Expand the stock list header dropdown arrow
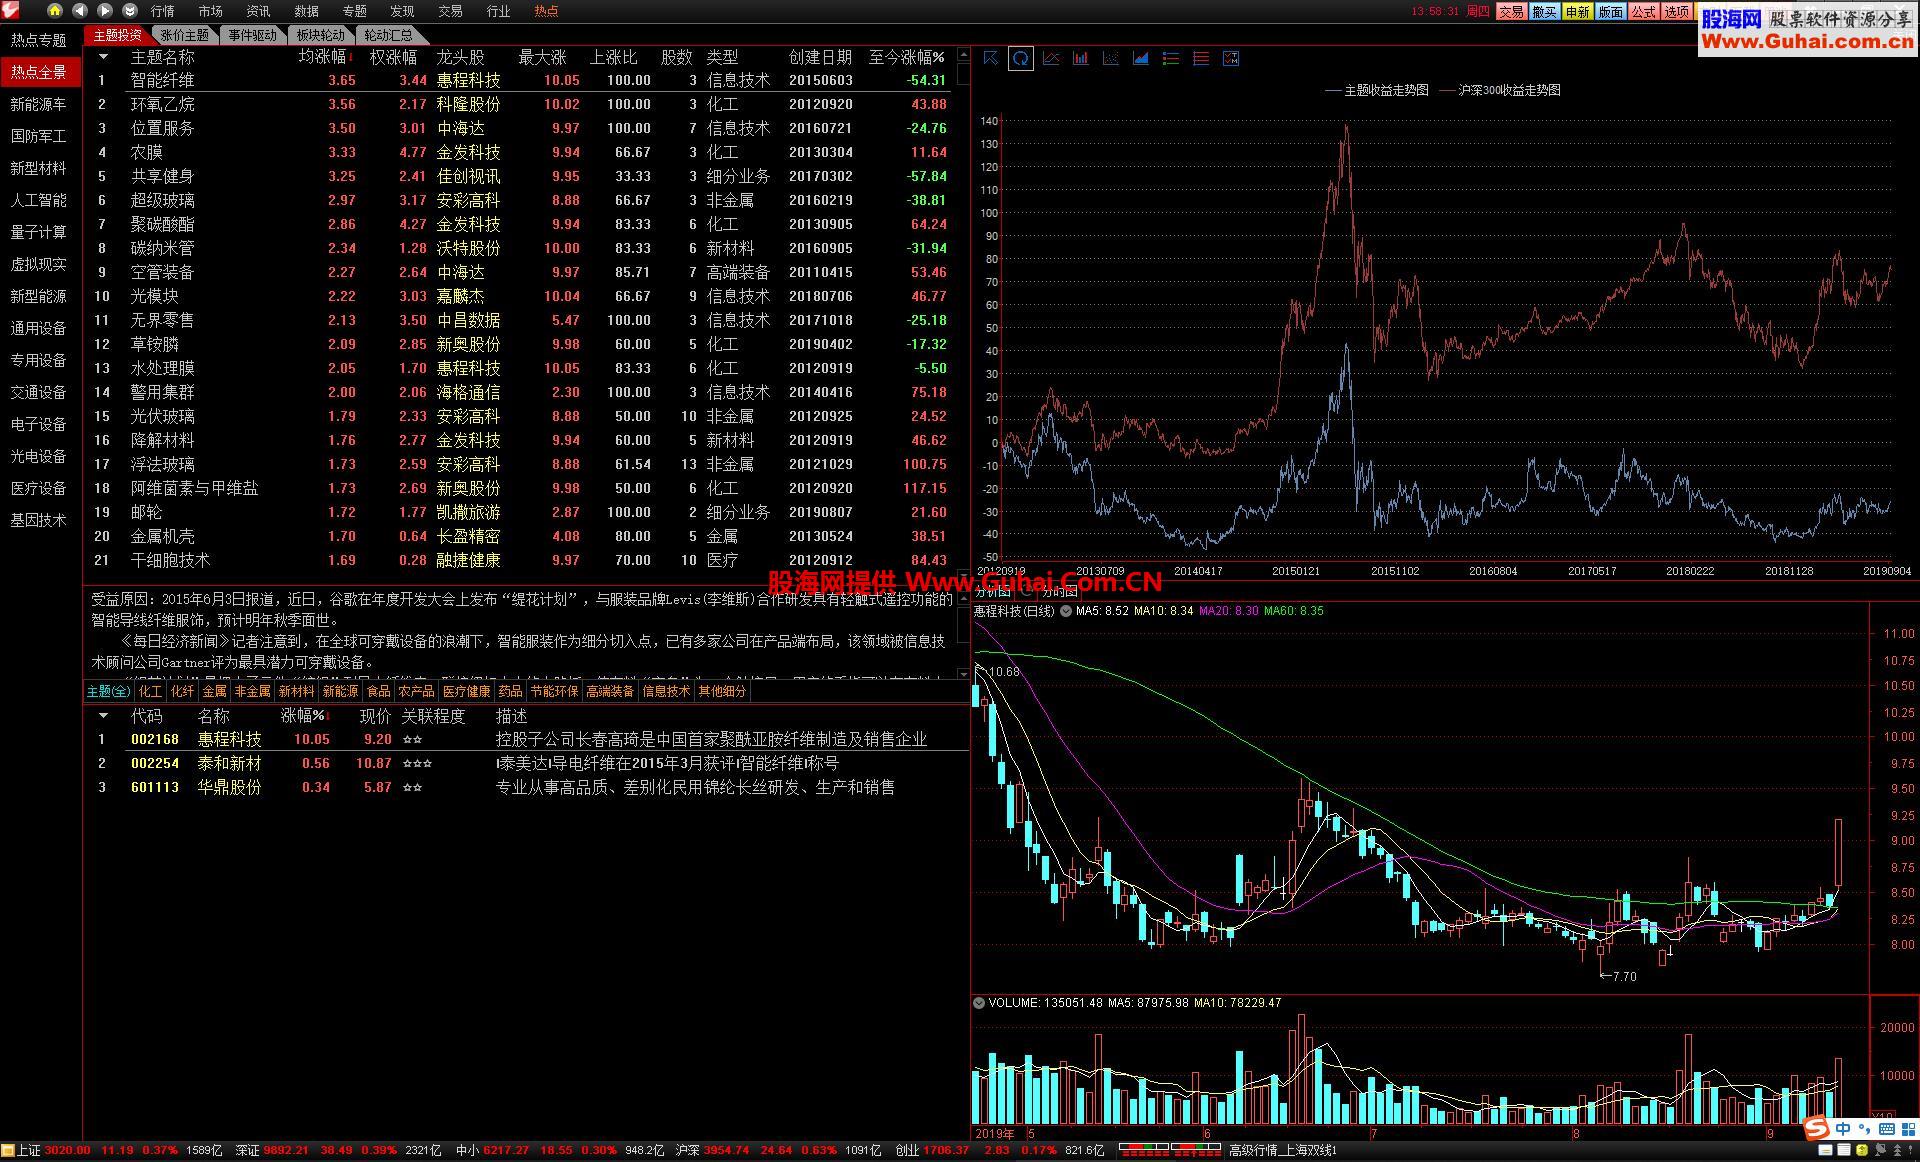Viewport: 1920px width, 1162px height. click(x=102, y=716)
